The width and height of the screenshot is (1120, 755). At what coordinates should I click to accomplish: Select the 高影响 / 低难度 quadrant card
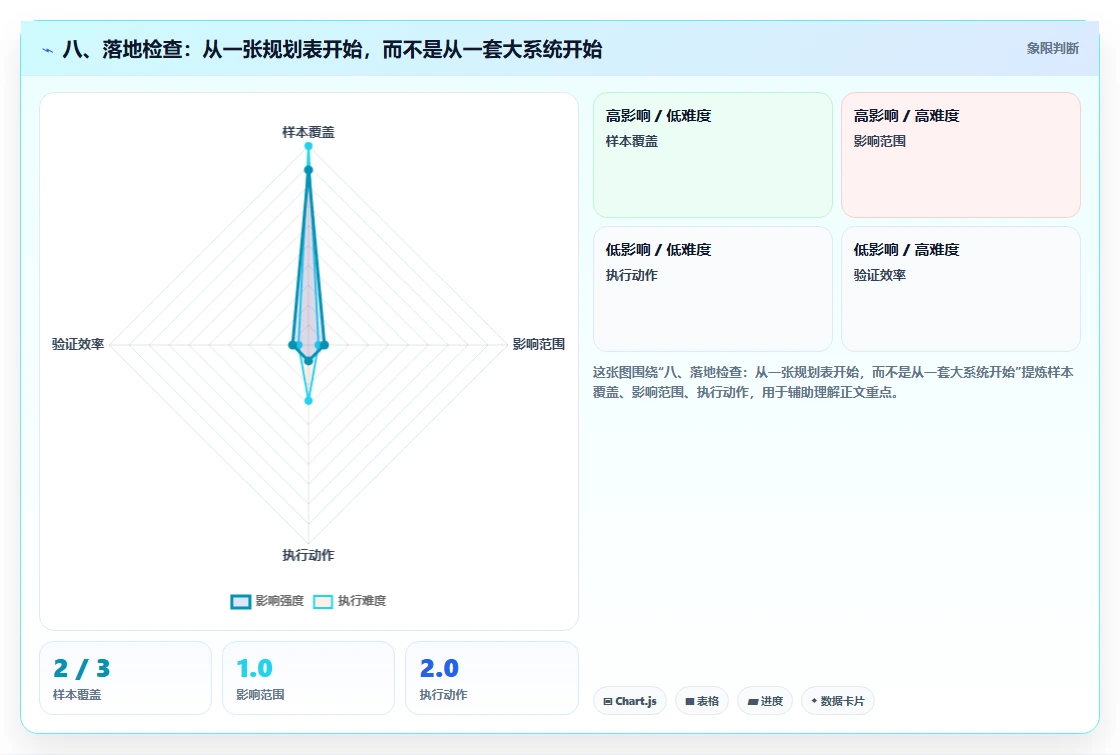click(713, 154)
